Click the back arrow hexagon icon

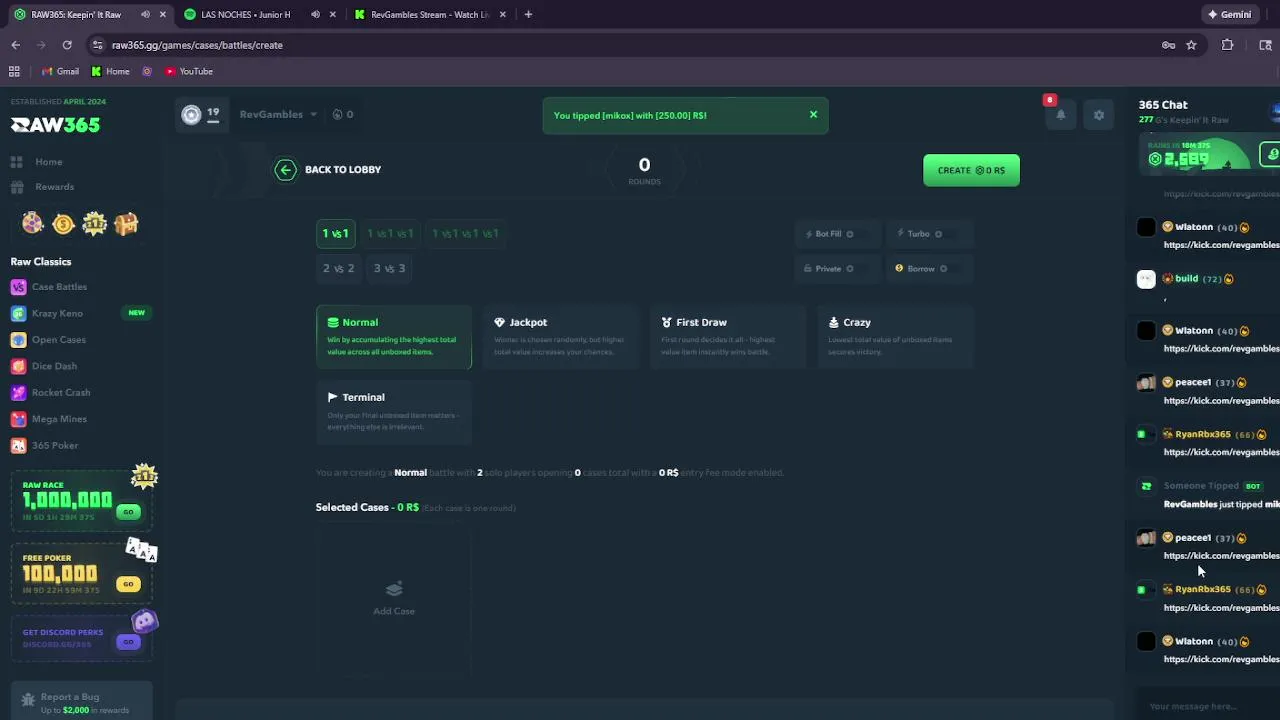click(286, 170)
